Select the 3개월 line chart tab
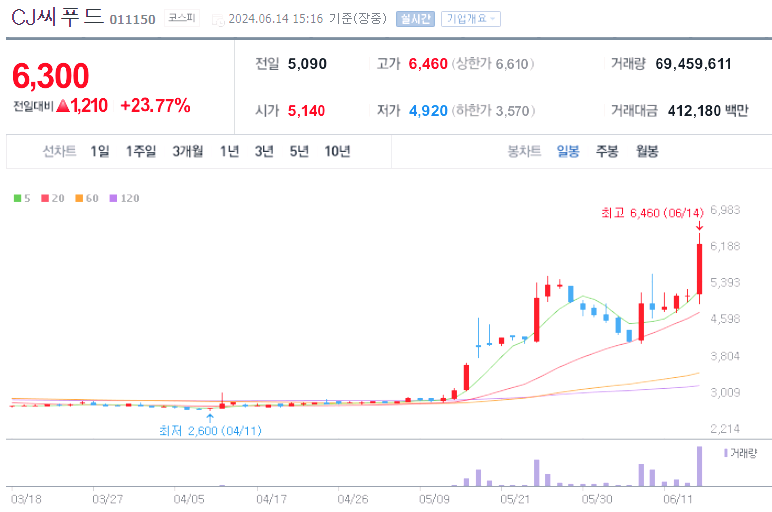772x512 pixels. click(x=188, y=151)
